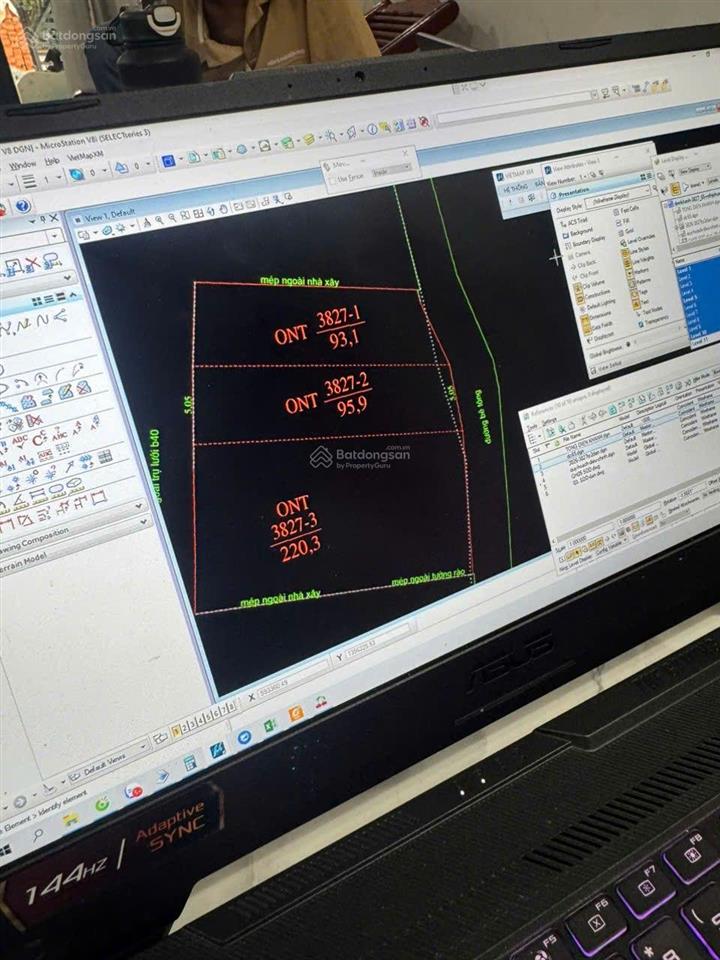Adjust Global Brightness slider in View Attributes
Screen dimensions: 720x960
tap(627, 345)
